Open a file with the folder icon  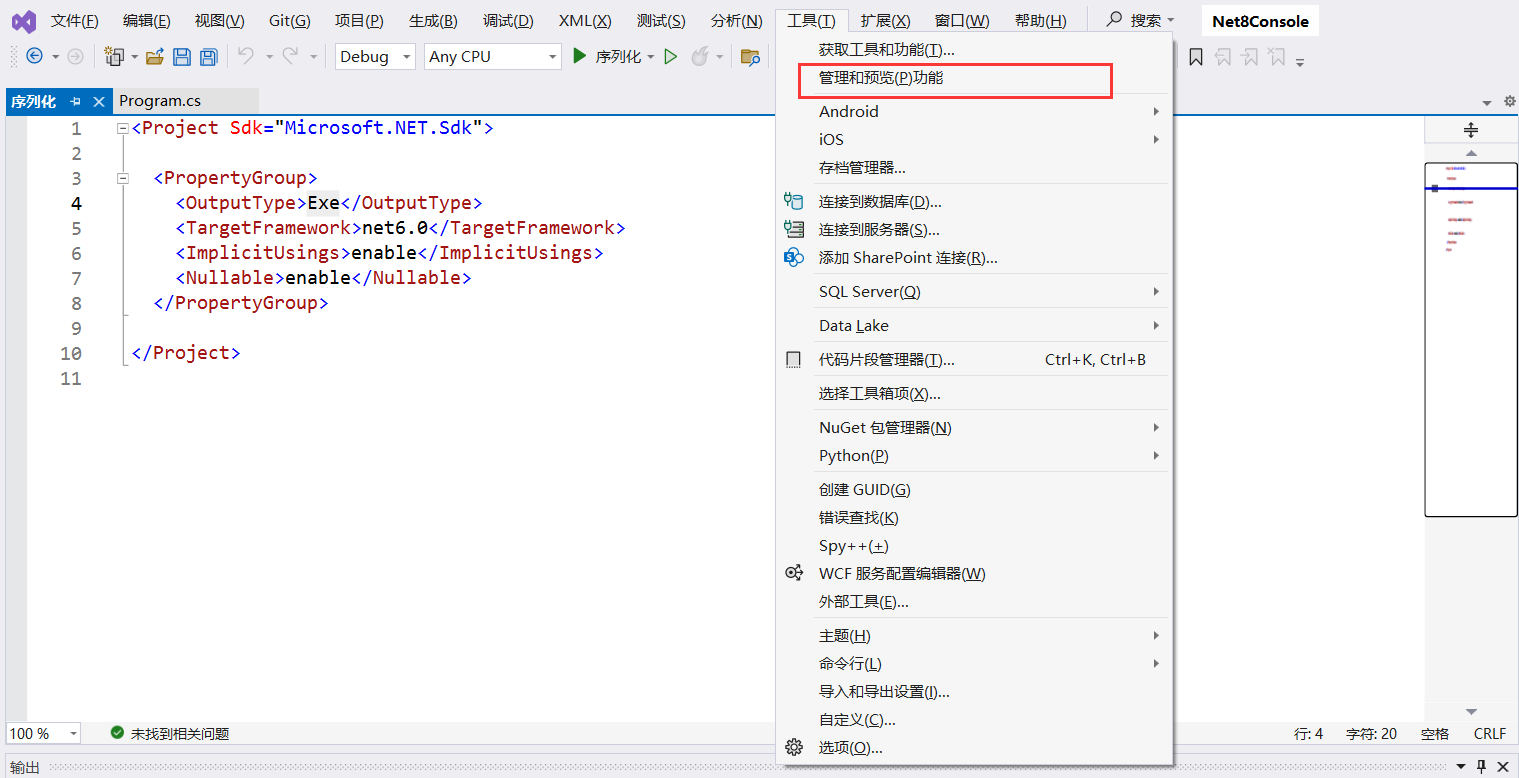tap(154, 57)
